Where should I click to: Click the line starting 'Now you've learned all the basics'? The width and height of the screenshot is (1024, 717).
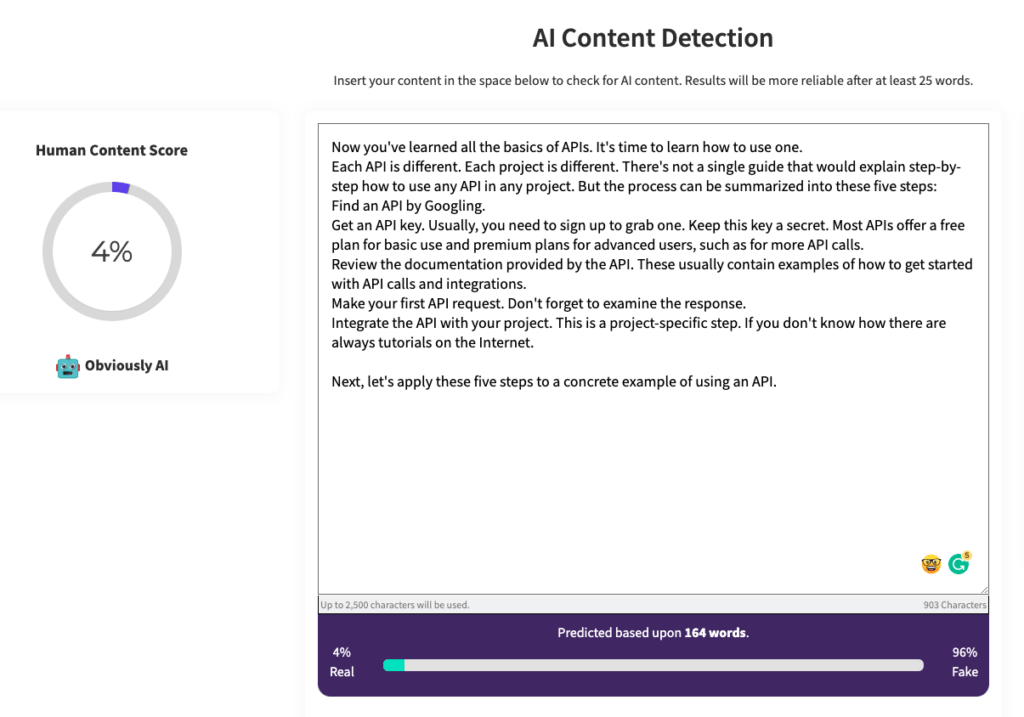click(567, 147)
